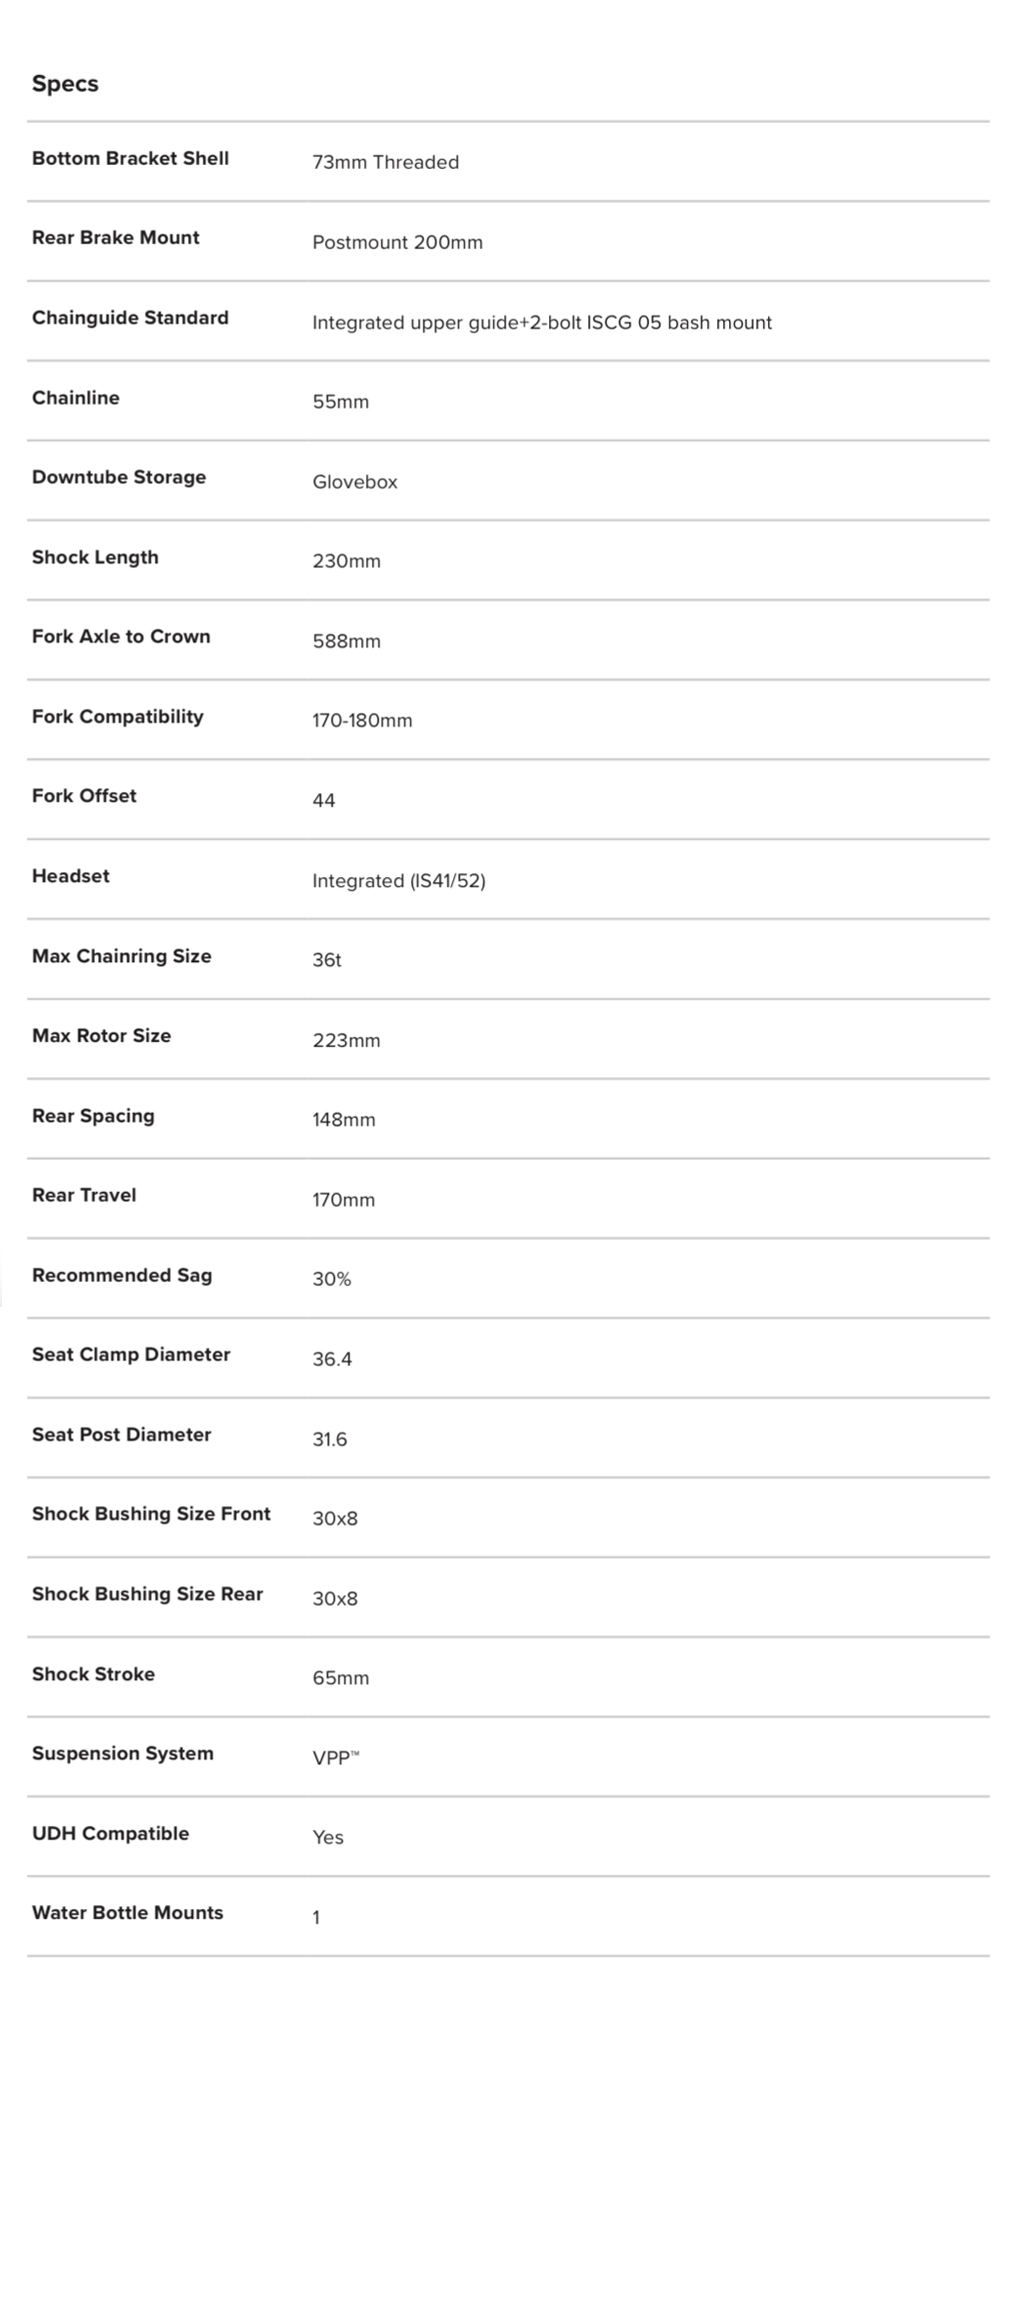Click the Chainline 55mm value
Image resolution: width=1024 pixels, height=2300 pixels.
tap(340, 402)
